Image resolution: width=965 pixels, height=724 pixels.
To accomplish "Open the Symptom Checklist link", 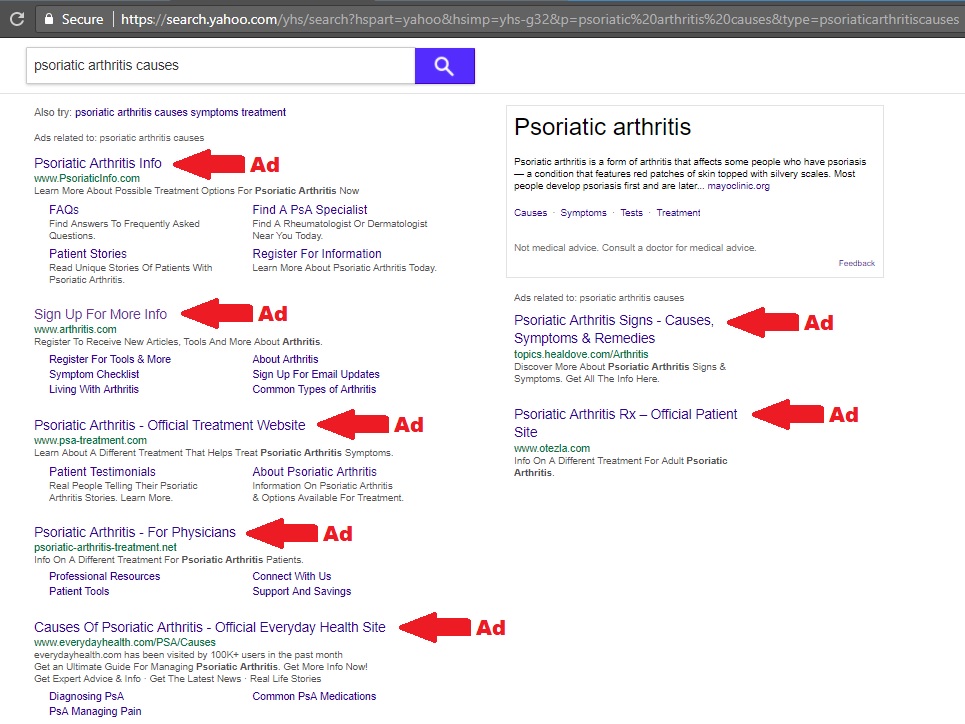I will tap(94, 374).
